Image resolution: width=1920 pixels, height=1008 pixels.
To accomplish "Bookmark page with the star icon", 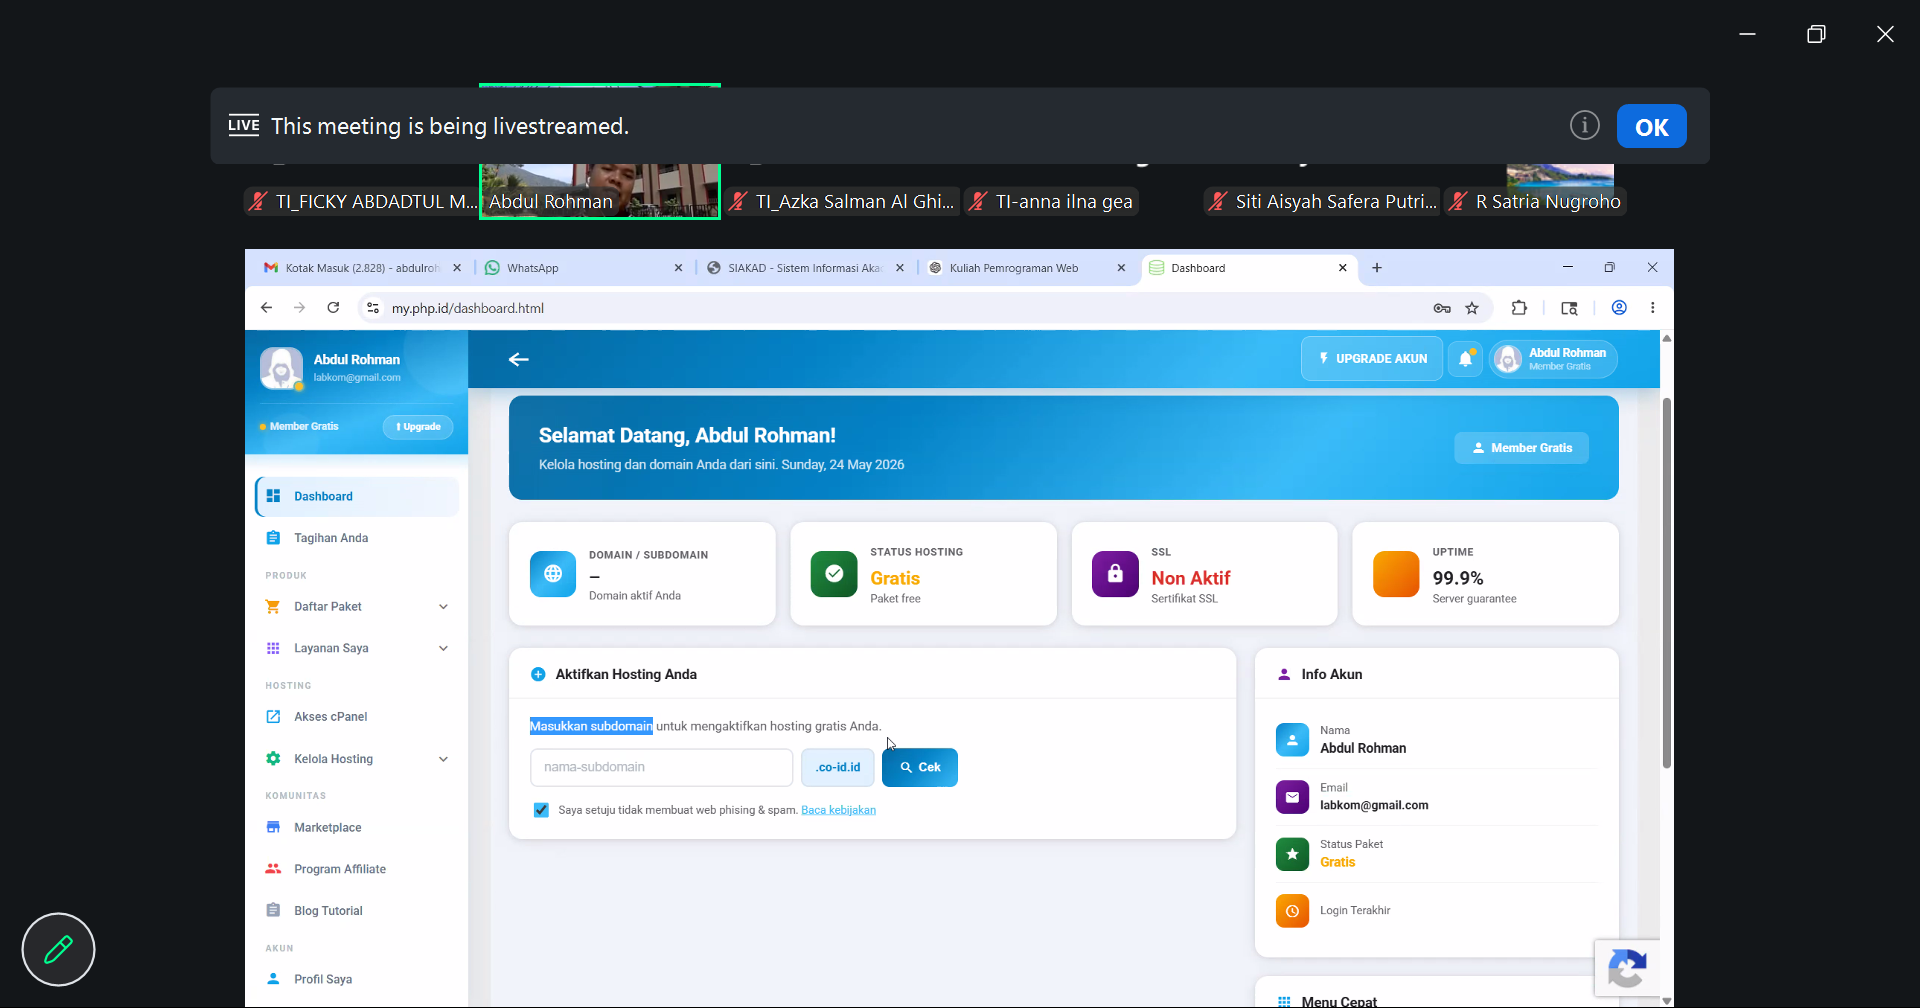I will point(1472,308).
